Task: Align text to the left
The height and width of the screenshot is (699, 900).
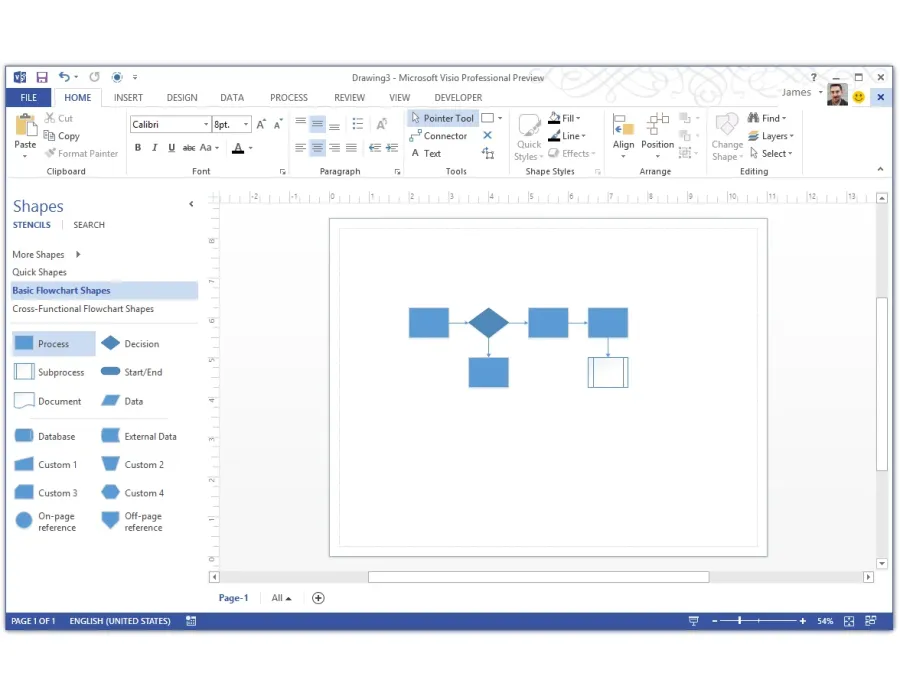Action: point(300,148)
